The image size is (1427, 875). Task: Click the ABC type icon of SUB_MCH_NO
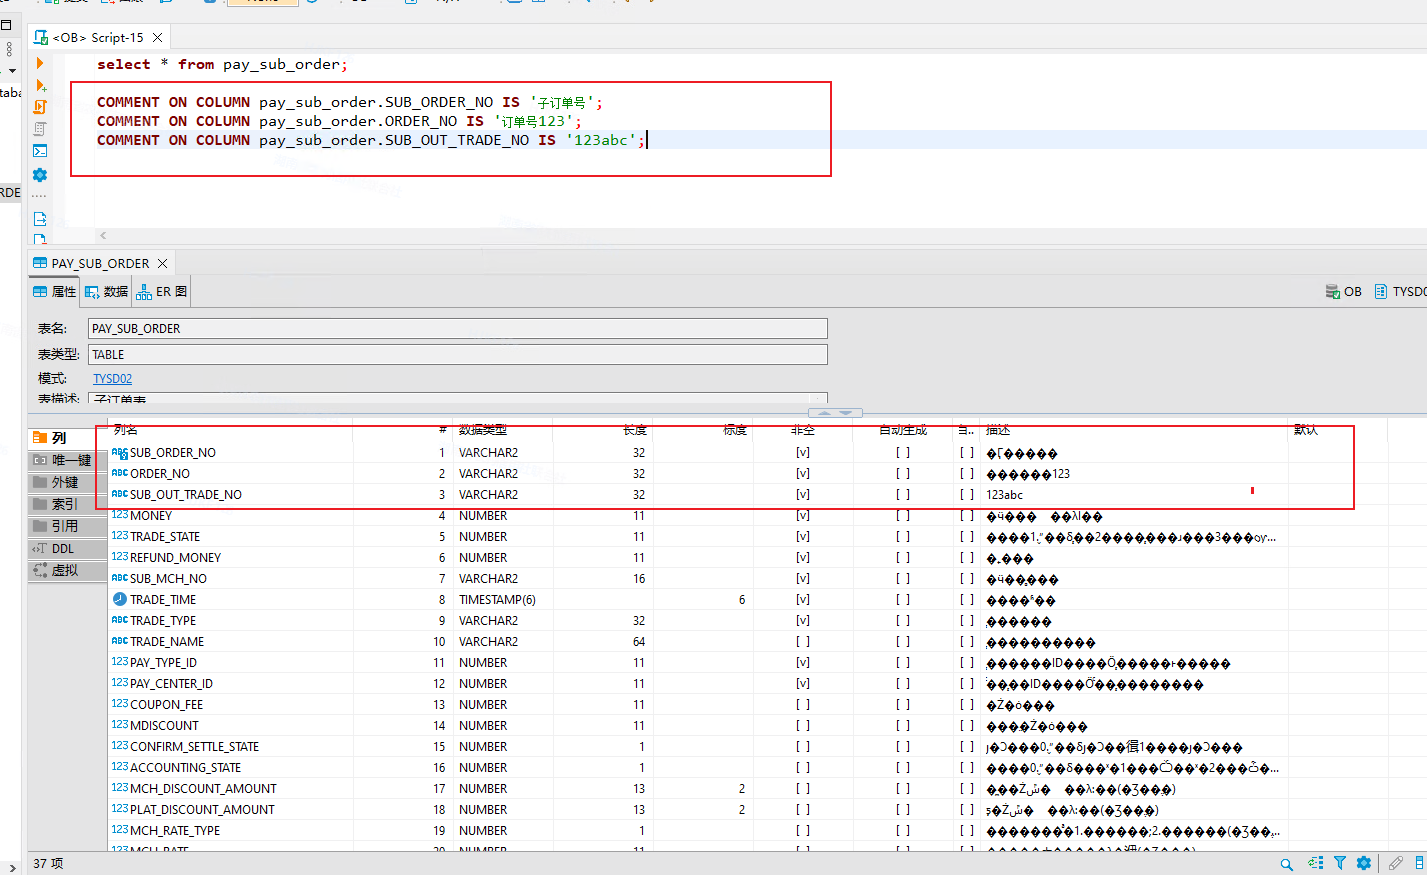click(x=120, y=578)
